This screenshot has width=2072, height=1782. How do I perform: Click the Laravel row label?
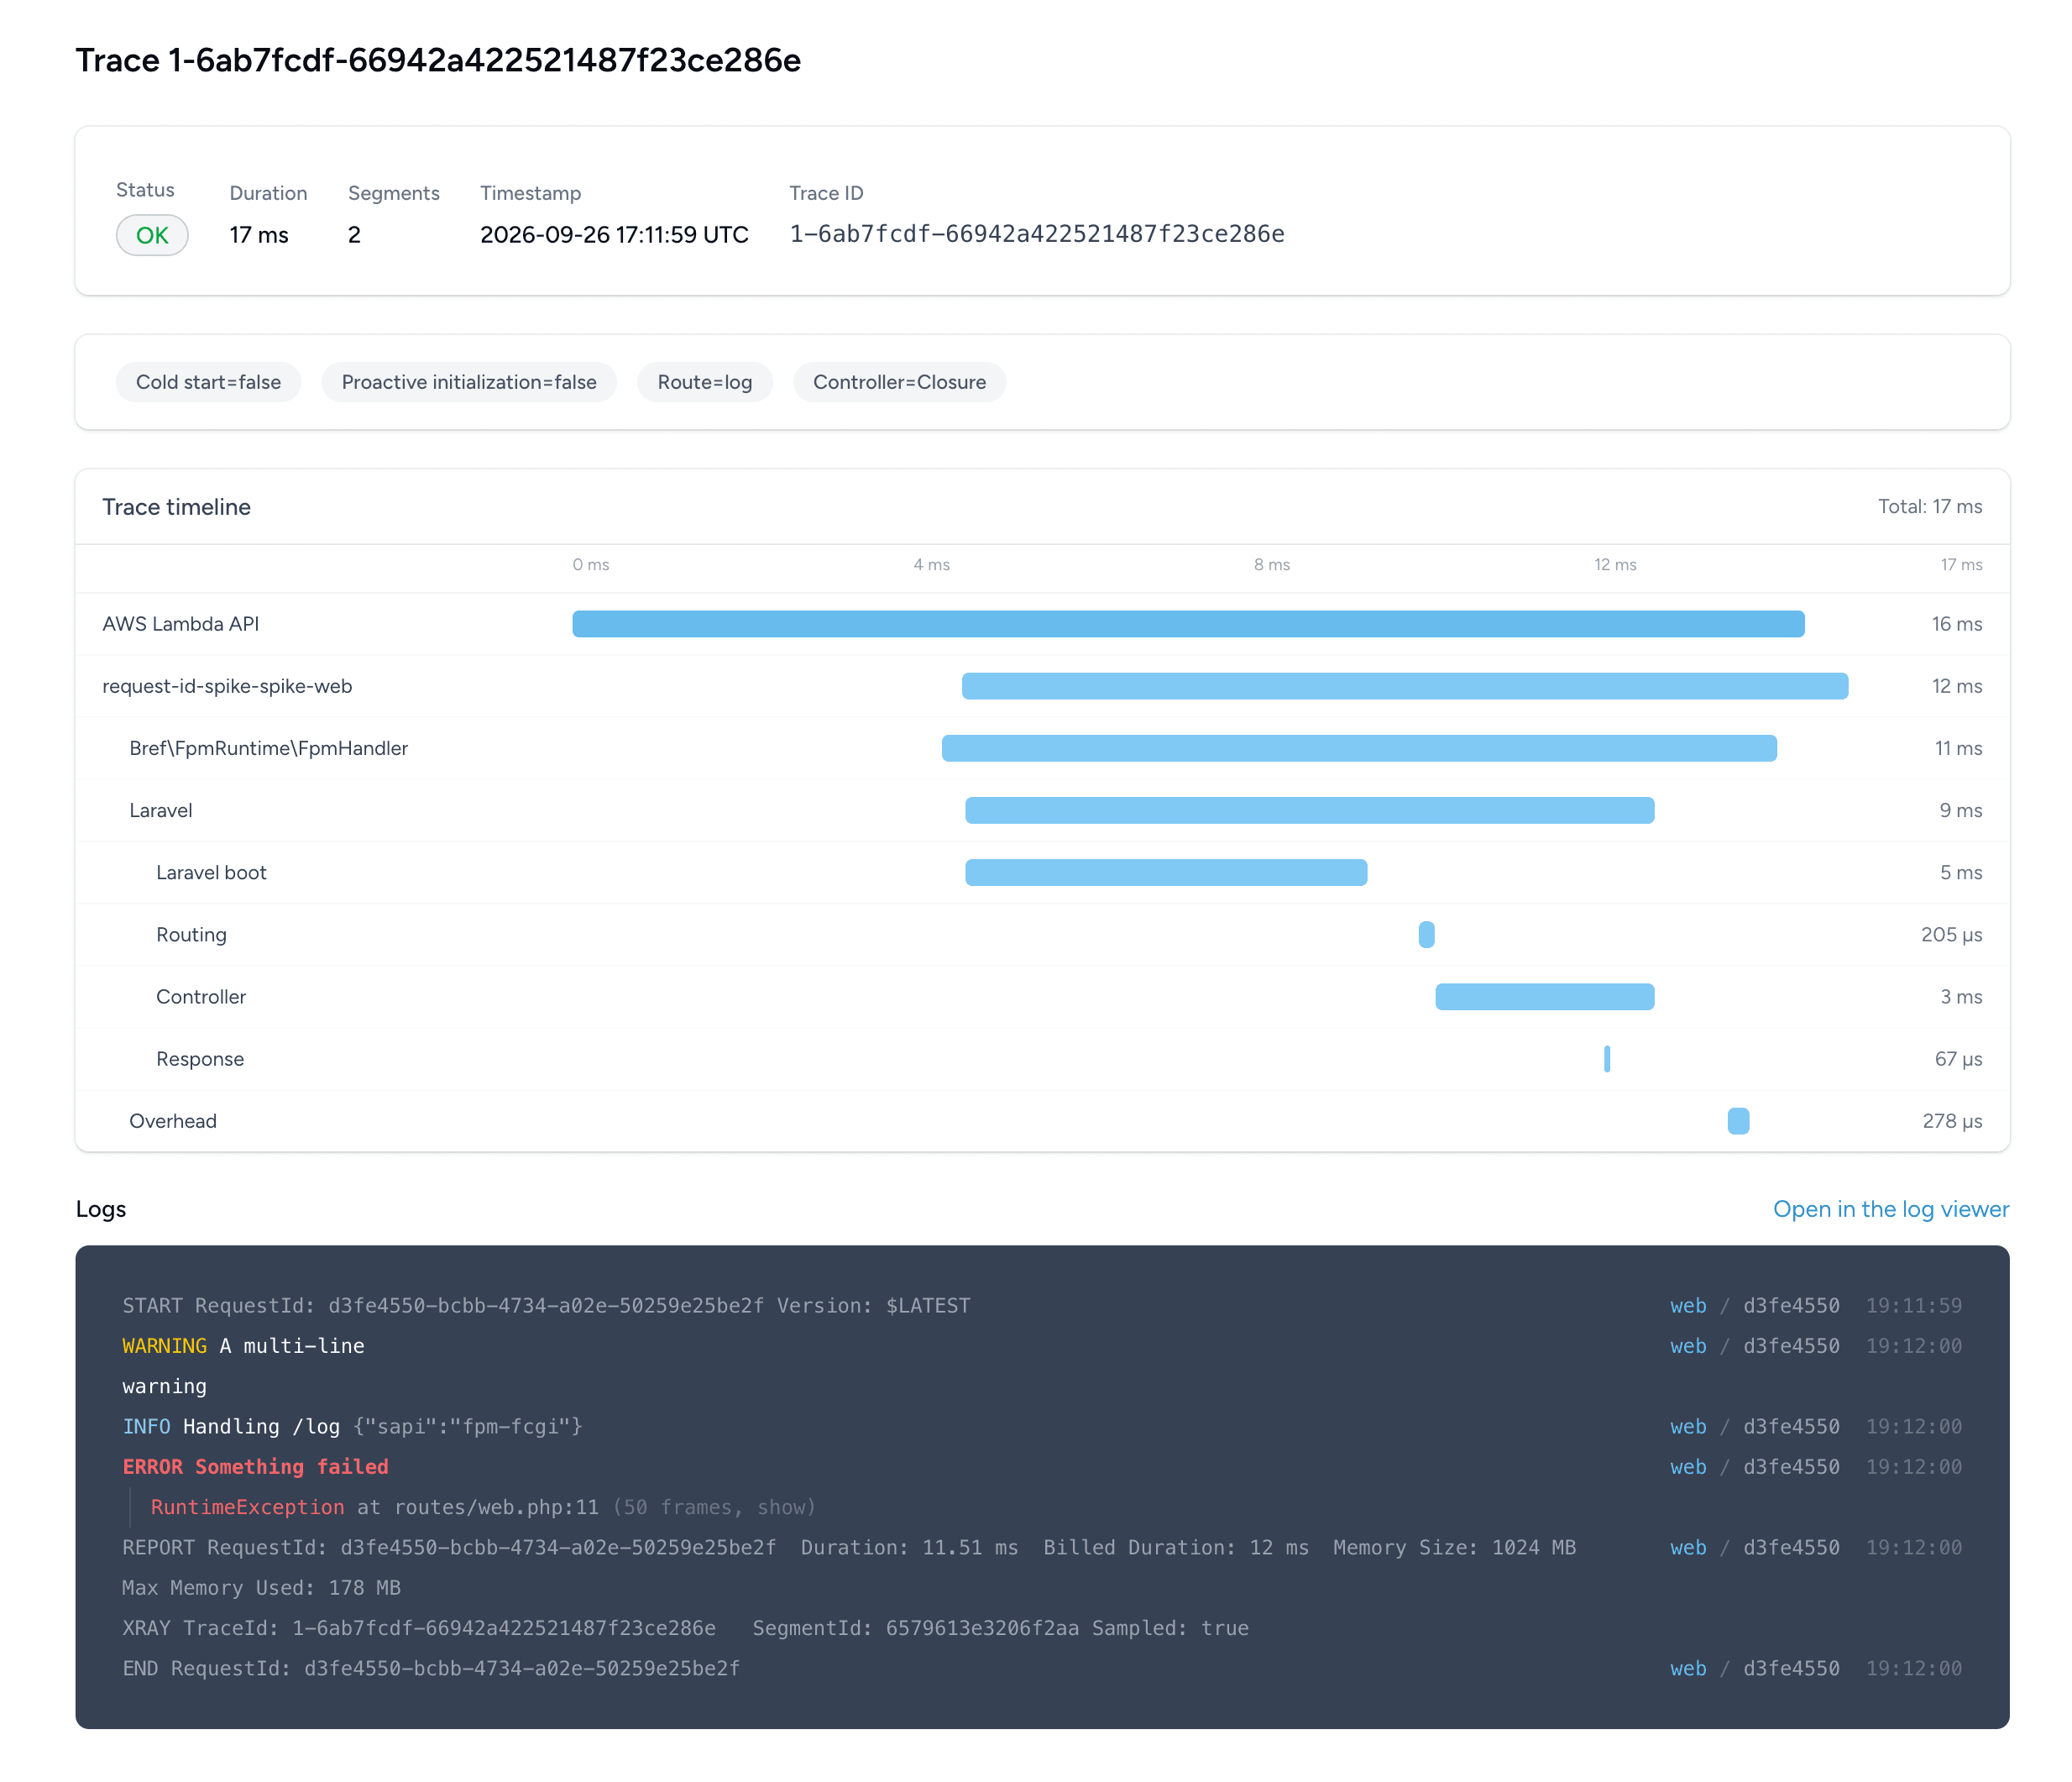[161, 810]
